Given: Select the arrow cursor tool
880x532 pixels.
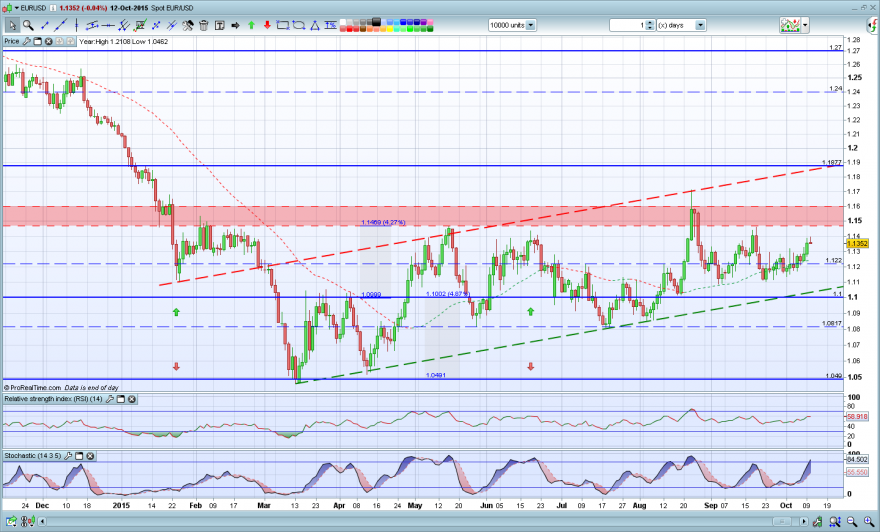Looking at the screenshot, I should pyautogui.click(x=12, y=25).
